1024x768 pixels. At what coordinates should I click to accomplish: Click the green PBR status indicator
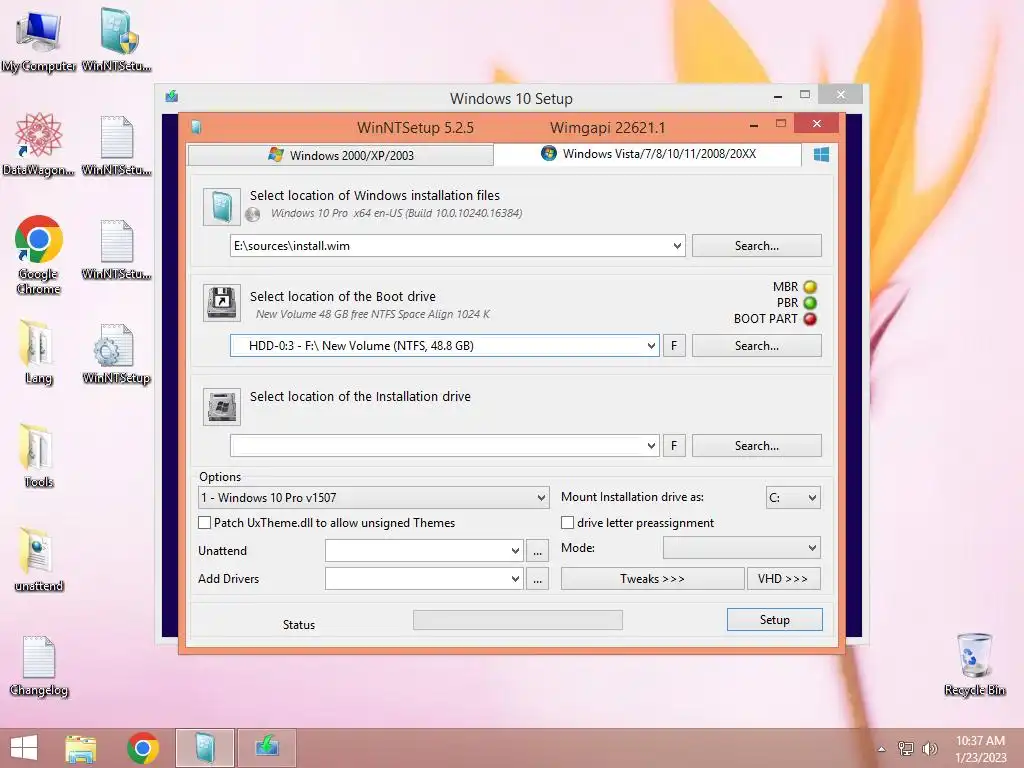tap(810, 303)
